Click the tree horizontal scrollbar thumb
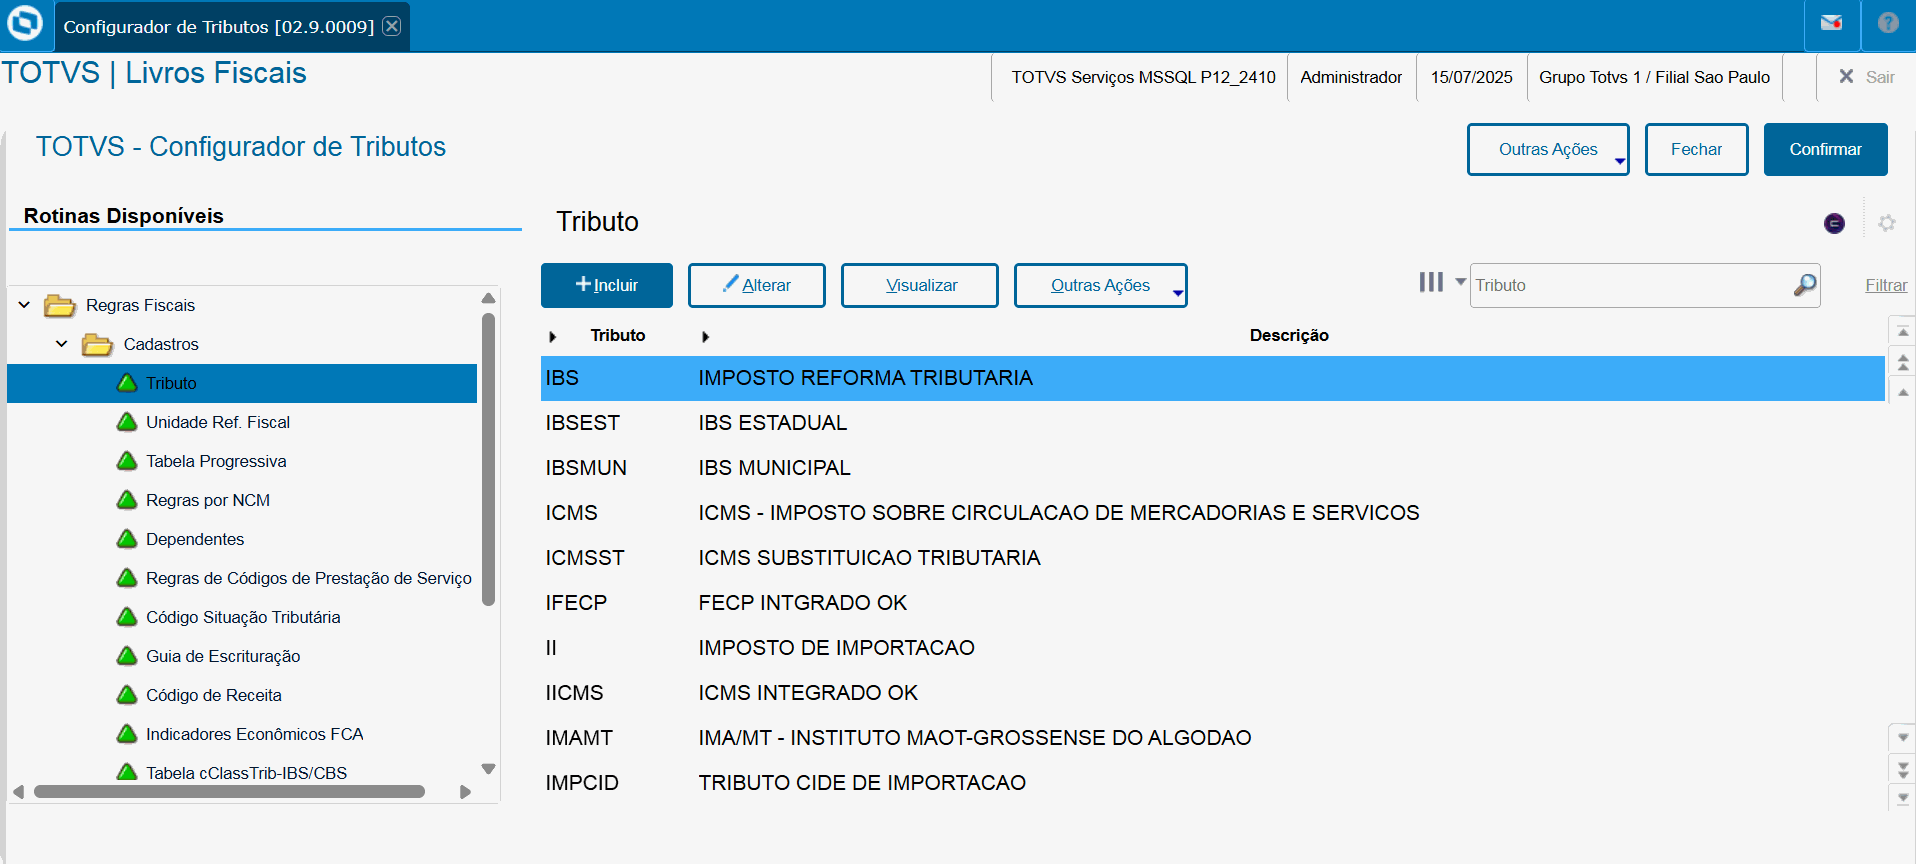The height and width of the screenshot is (864, 1916). click(x=230, y=792)
